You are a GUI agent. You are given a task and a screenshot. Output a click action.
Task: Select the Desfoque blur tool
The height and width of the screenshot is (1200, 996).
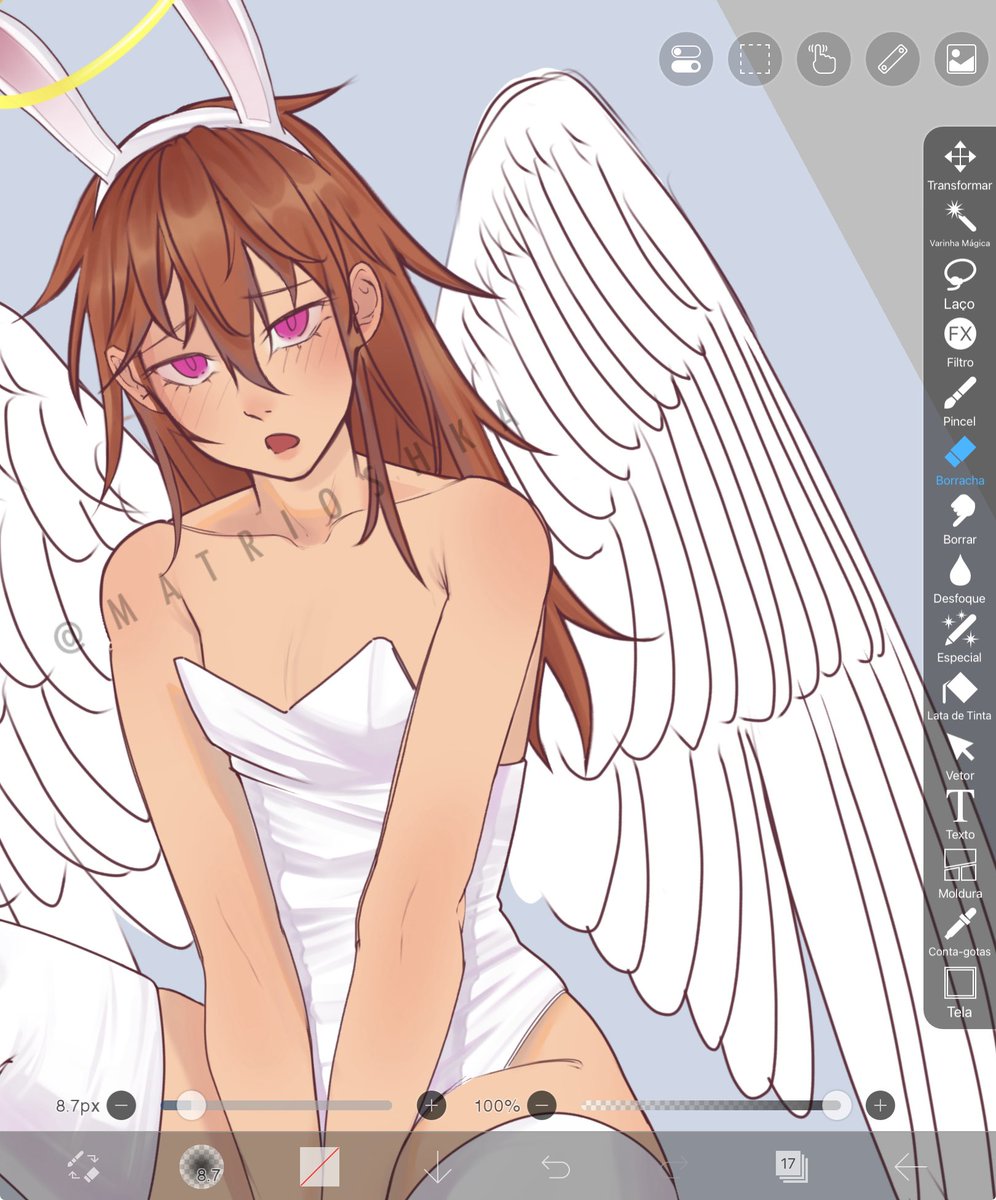tap(960, 579)
